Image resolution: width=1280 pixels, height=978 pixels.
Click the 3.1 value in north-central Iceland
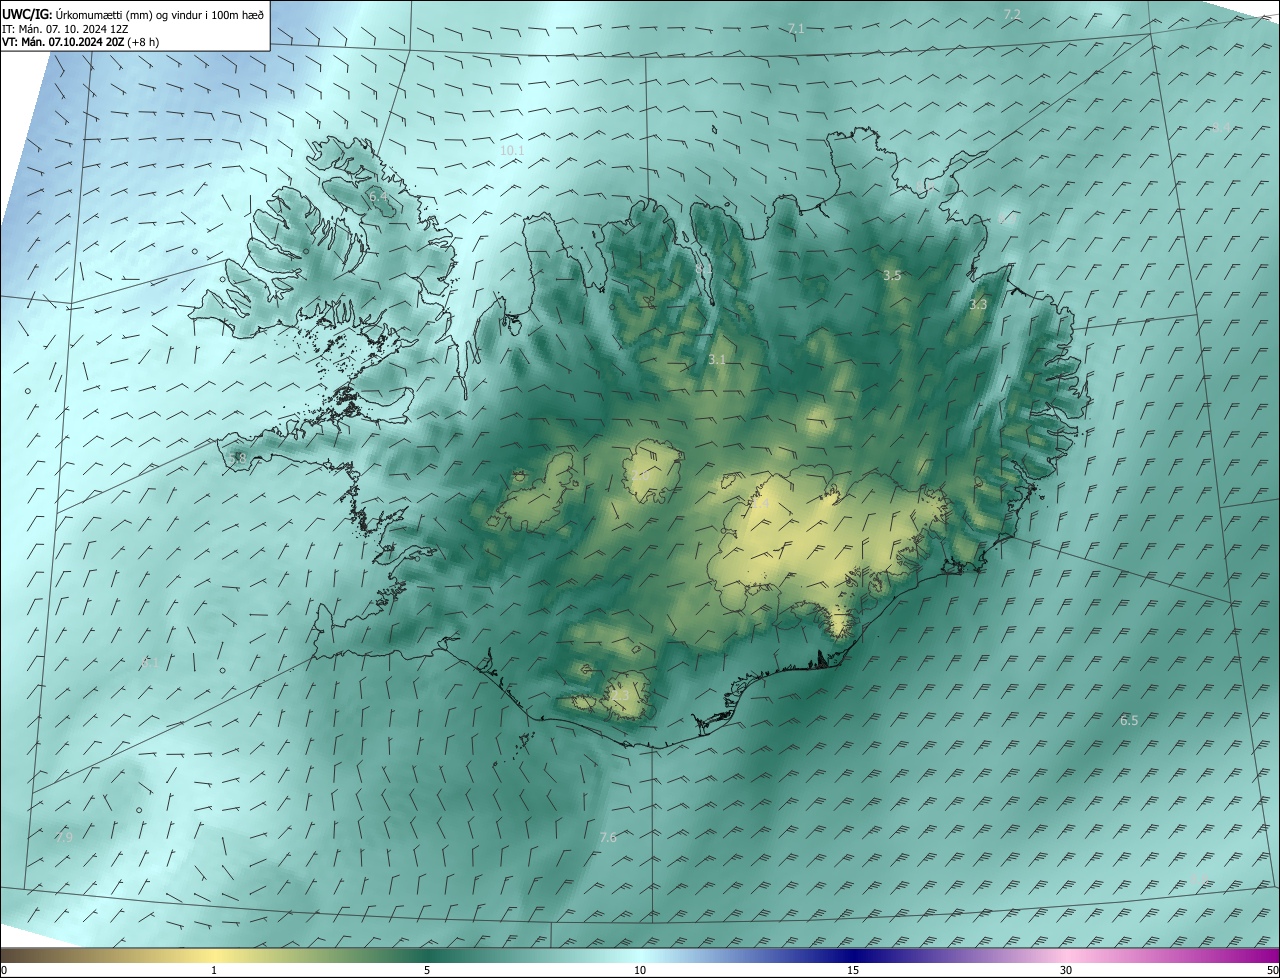717,358
